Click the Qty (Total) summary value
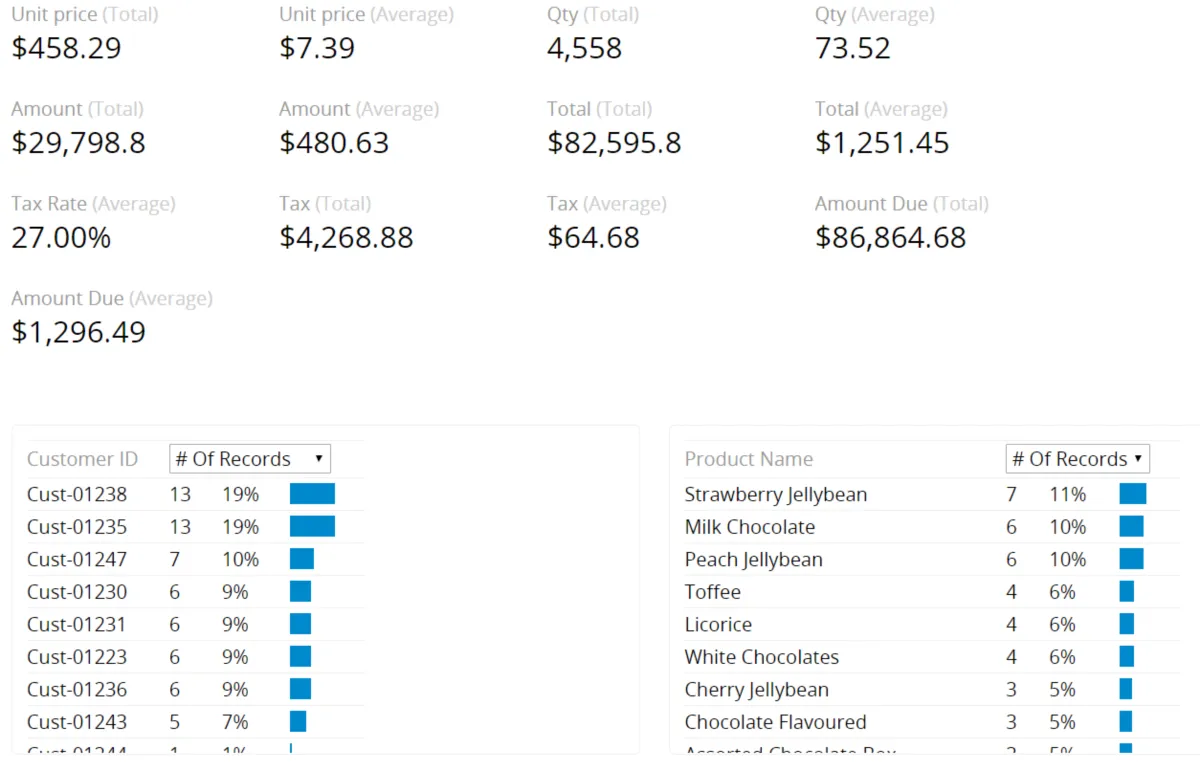The height and width of the screenshot is (771, 1200). coord(584,48)
